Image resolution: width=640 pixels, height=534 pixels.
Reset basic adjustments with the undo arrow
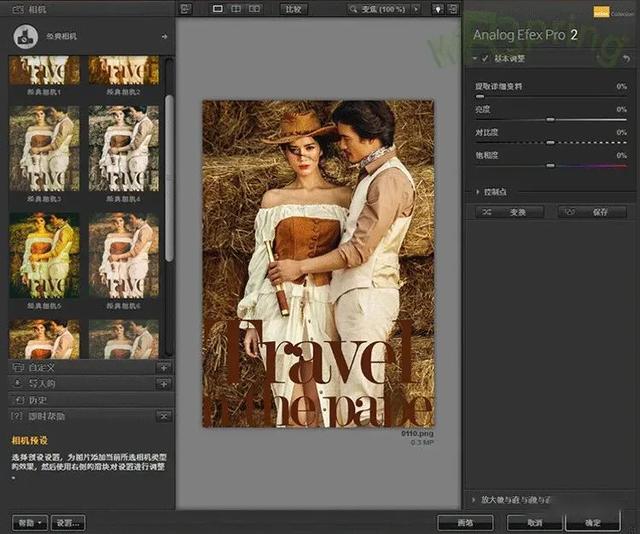tap(626, 59)
